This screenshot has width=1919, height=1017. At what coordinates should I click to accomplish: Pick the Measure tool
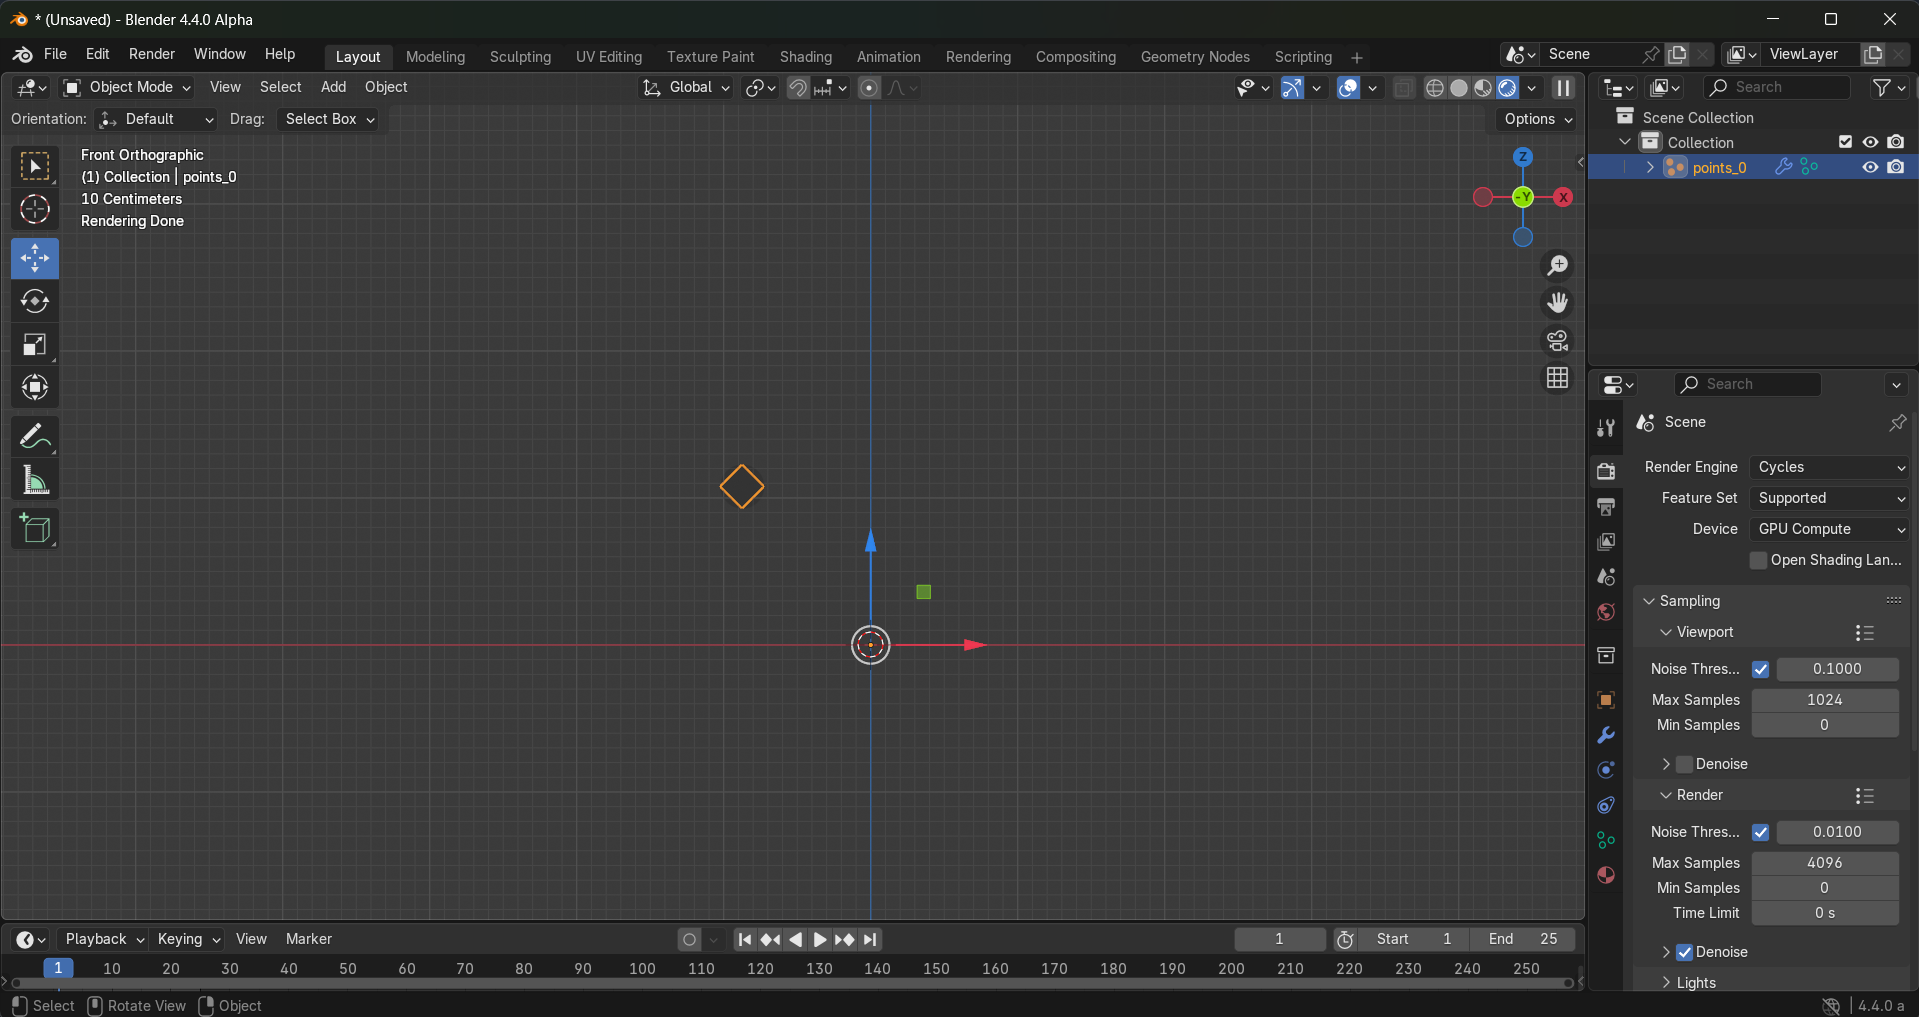click(35, 480)
